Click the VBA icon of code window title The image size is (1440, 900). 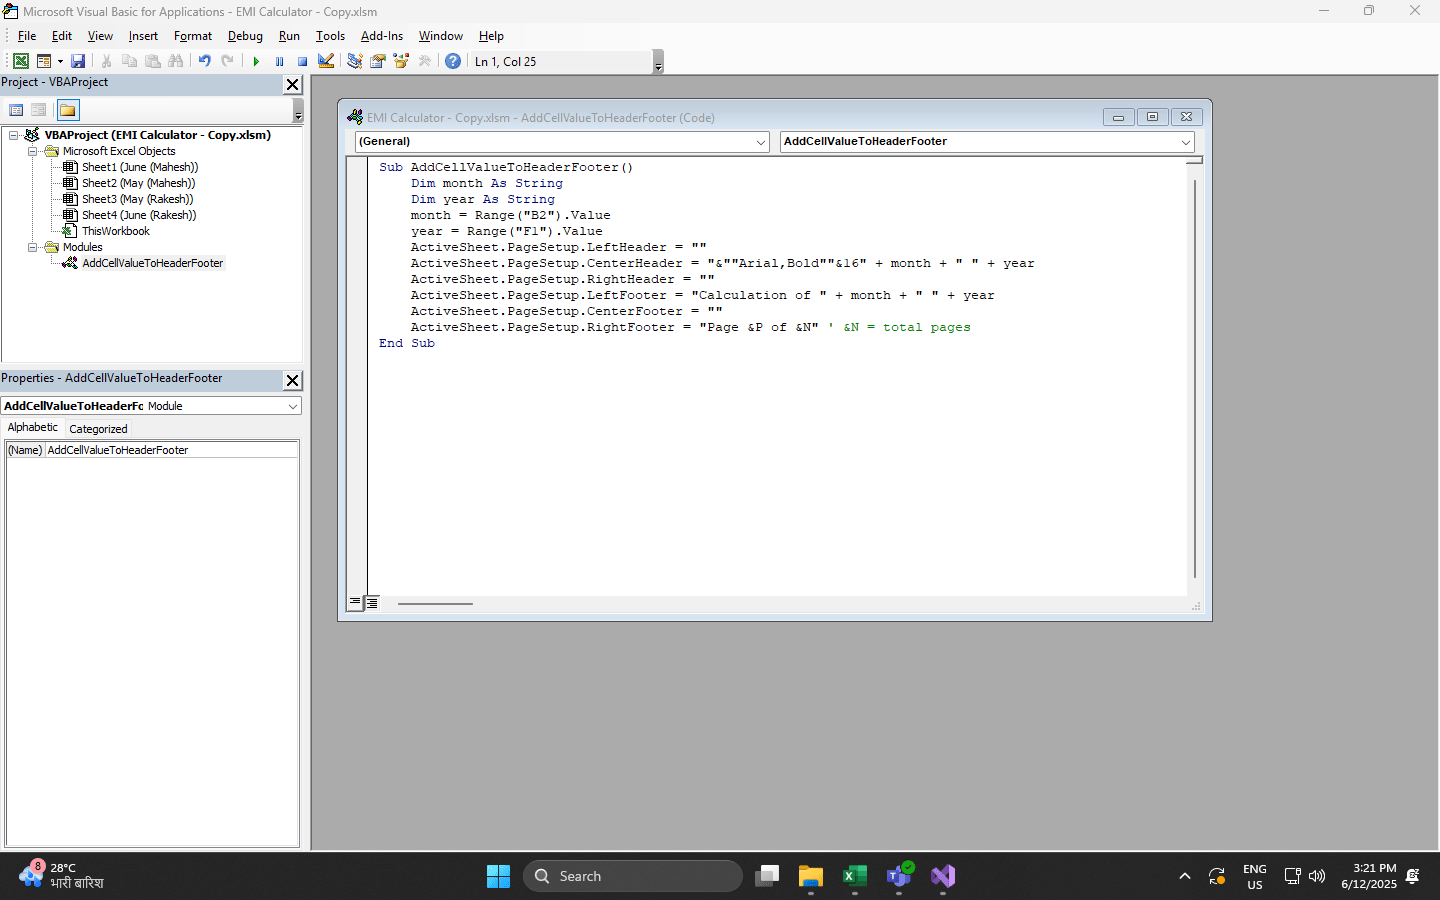point(355,117)
